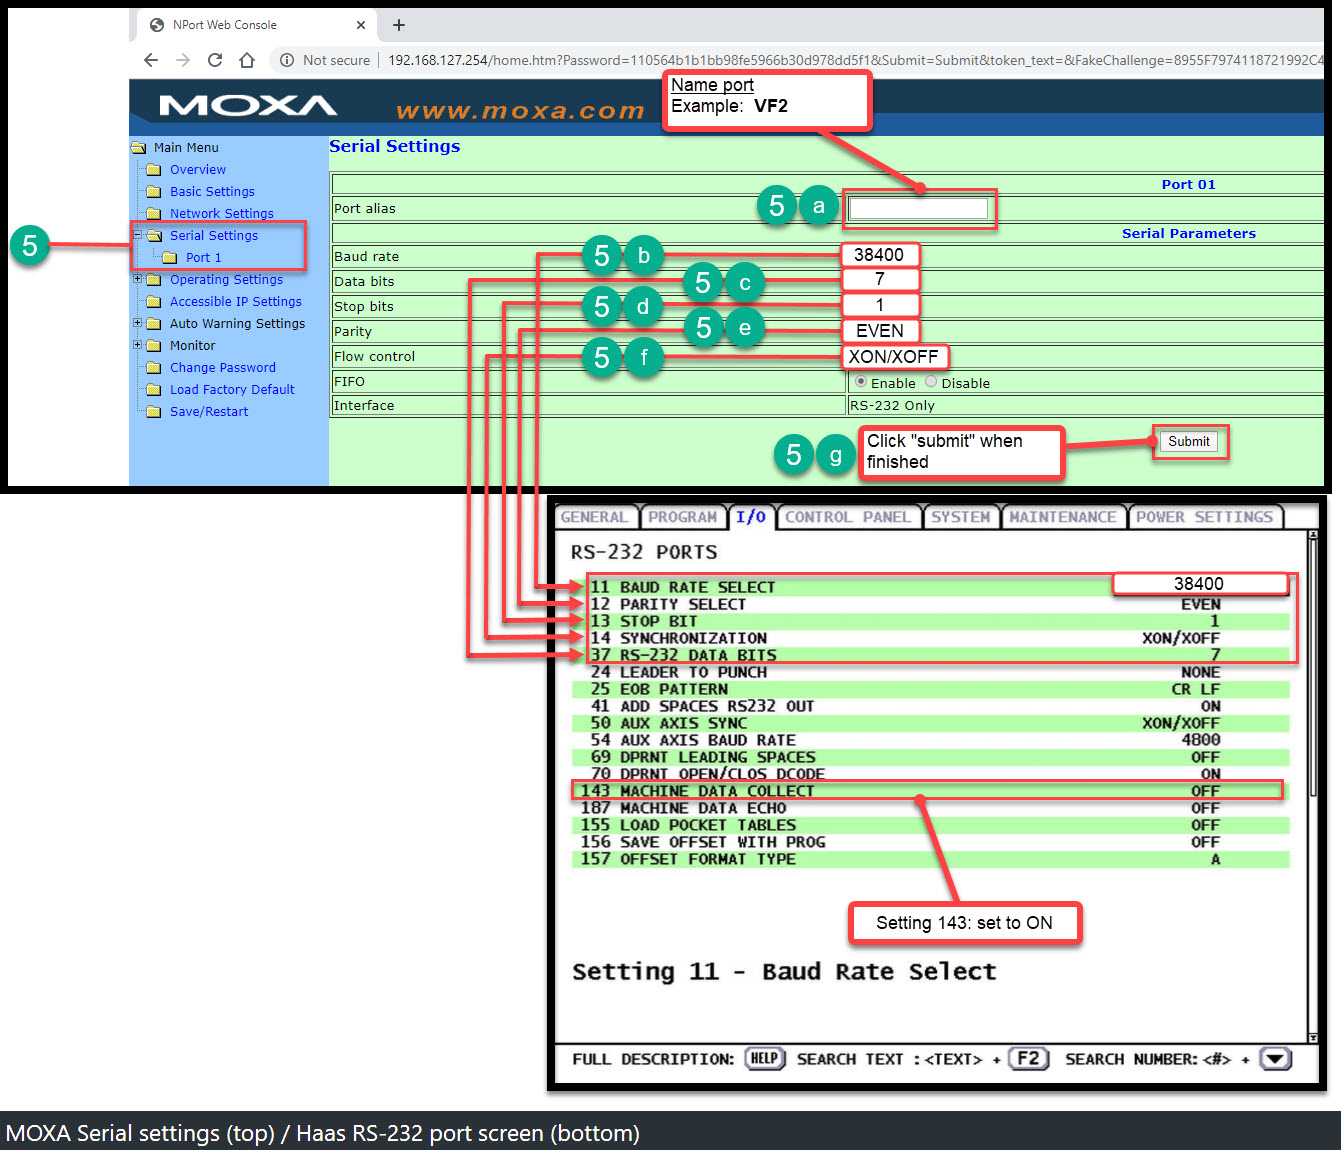Open the Operating Settings link

tap(226, 280)
